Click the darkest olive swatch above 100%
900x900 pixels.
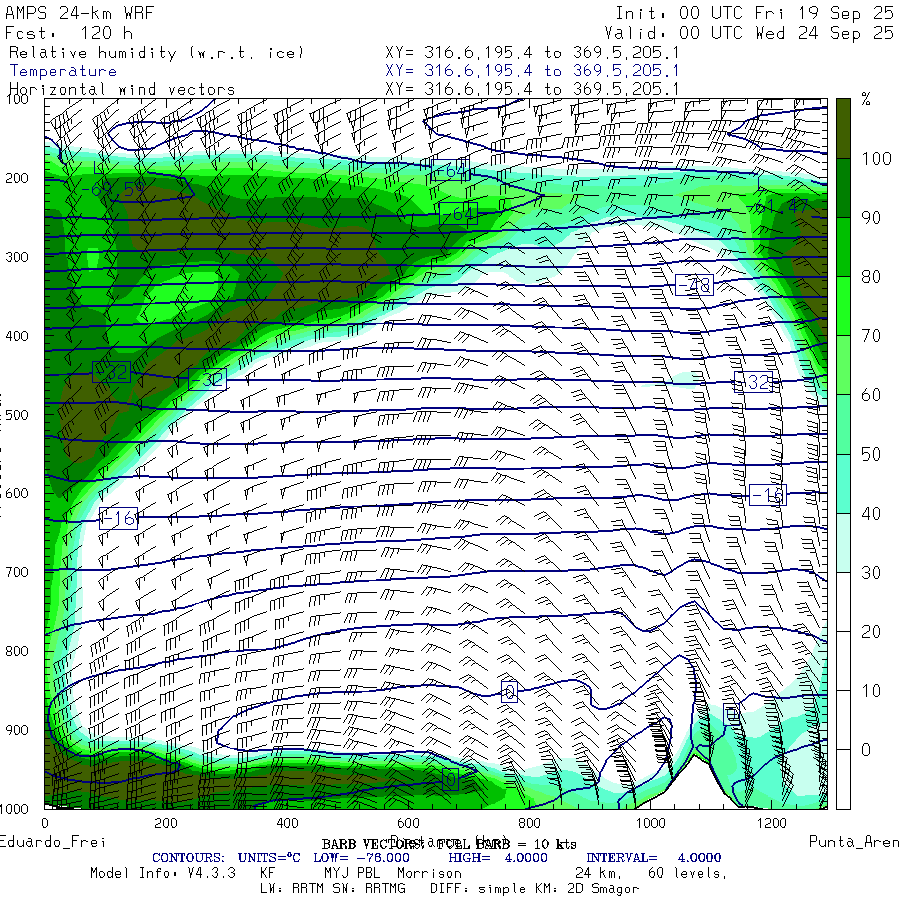(x=843, y=129)
